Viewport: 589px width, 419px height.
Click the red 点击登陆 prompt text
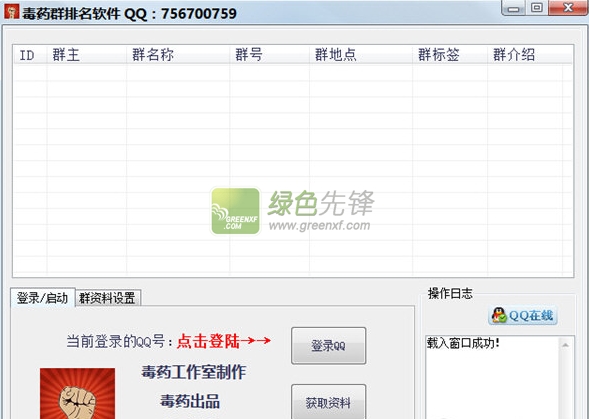tap(224, 341)
